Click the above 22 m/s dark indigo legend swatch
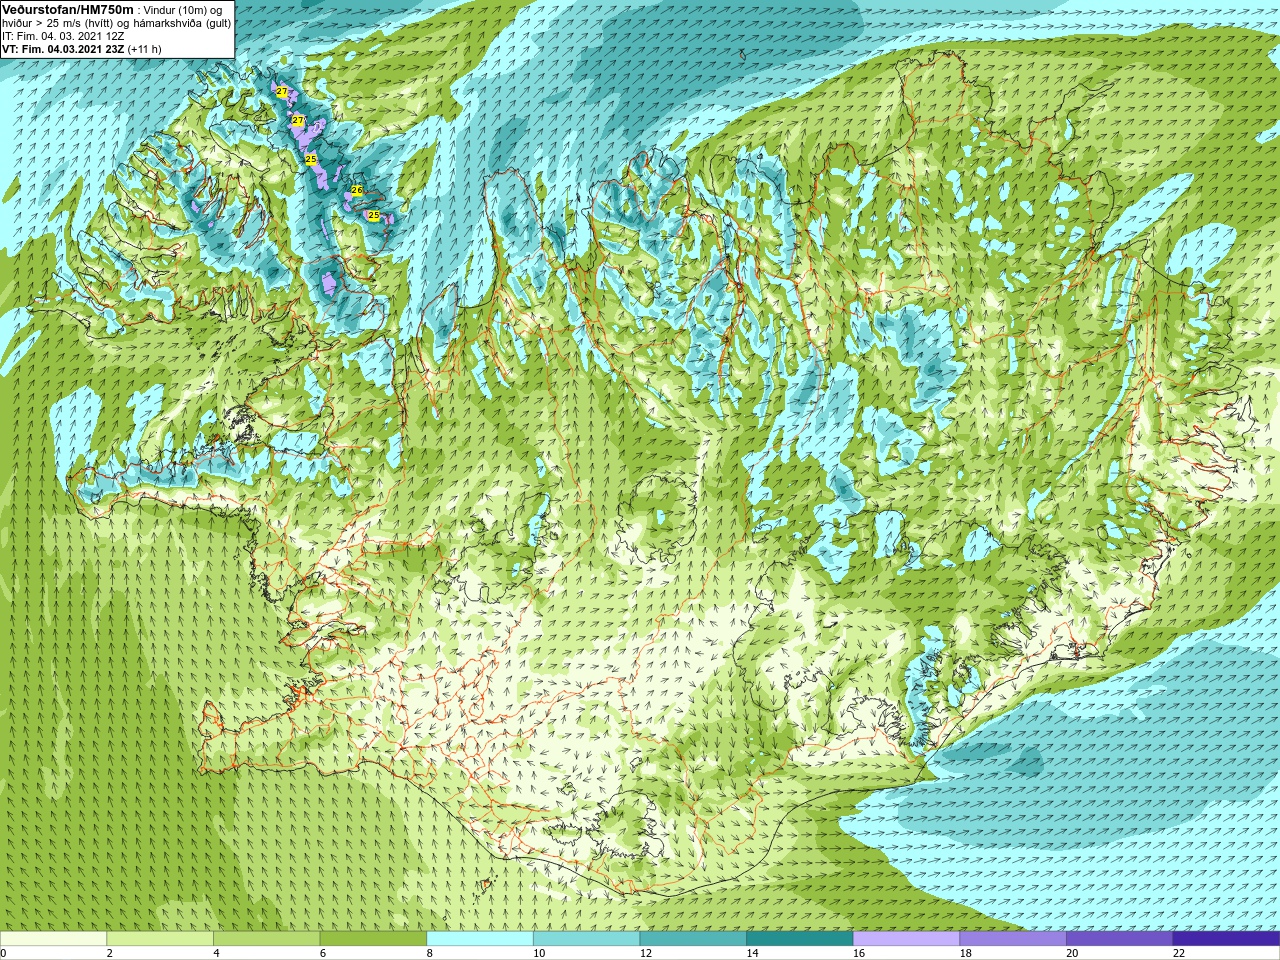This screenshot has width=1280, height=960. point(1226,939)
